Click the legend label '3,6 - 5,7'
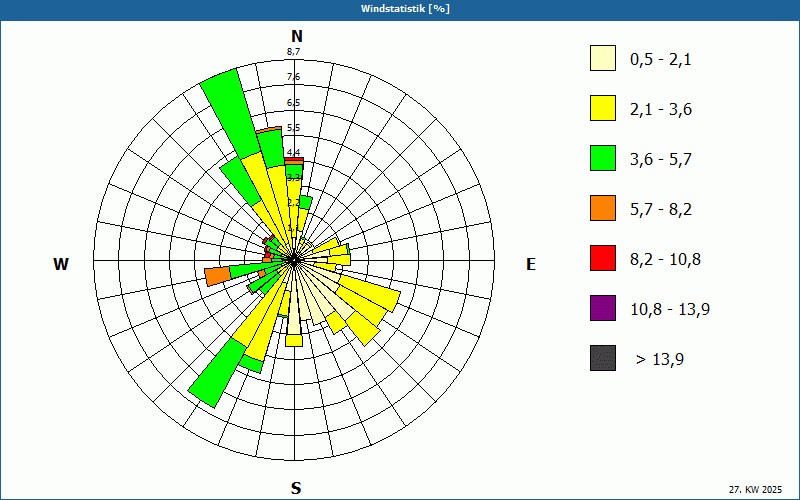The width and height of the screenshot is (800, 500). click(661, 160)
